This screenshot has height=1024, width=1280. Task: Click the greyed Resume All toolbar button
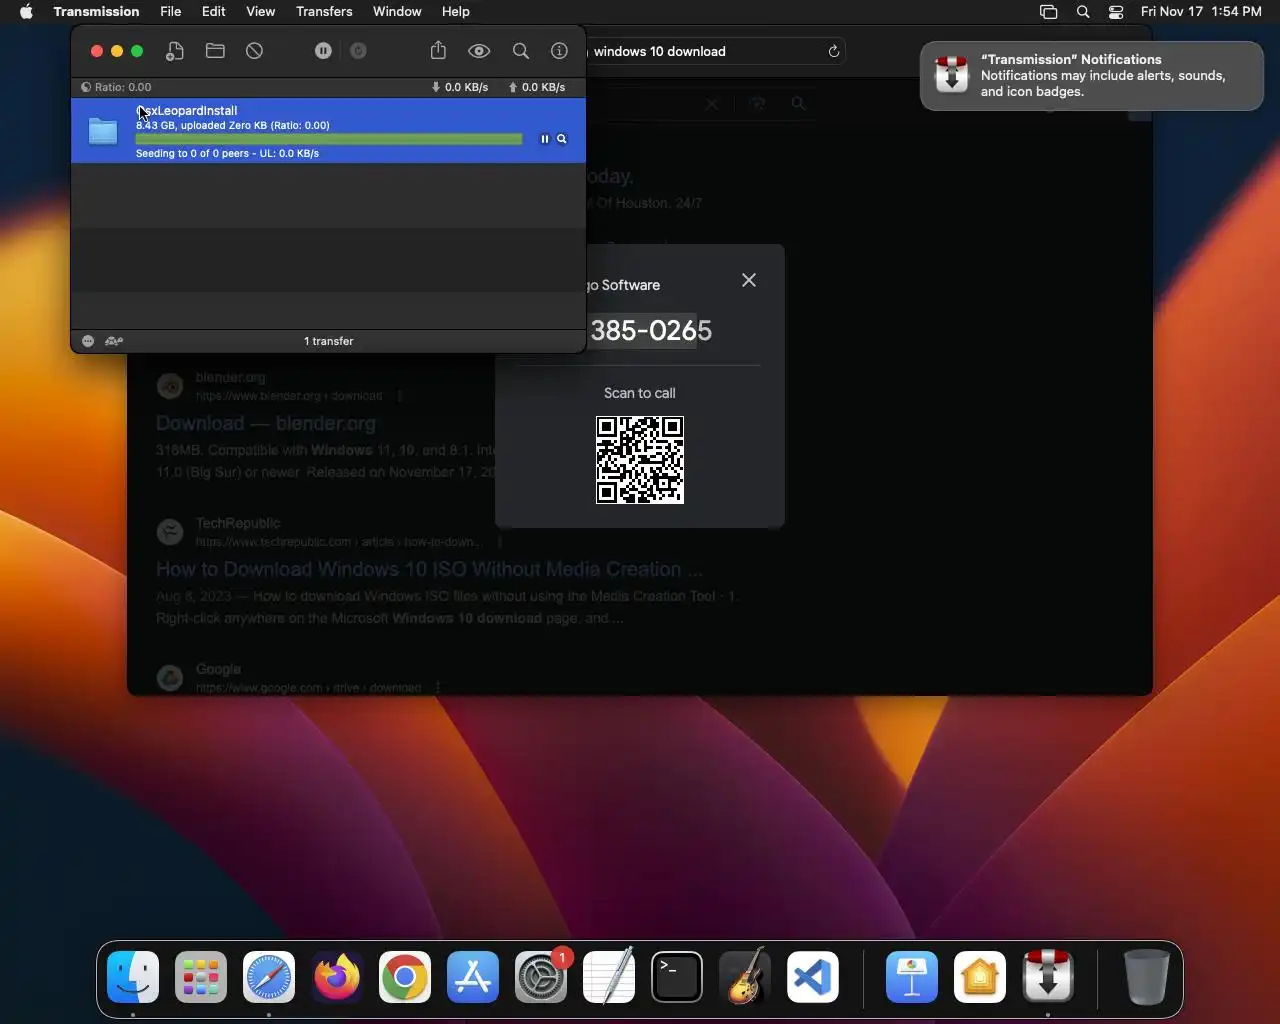pyautogui.click(x=358, y=51)
